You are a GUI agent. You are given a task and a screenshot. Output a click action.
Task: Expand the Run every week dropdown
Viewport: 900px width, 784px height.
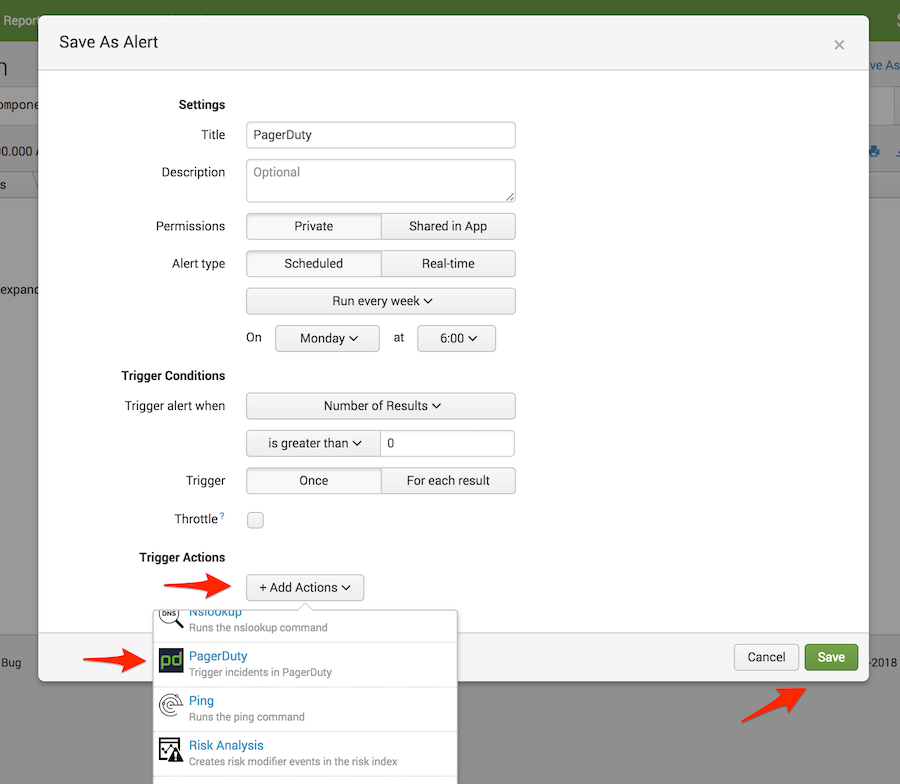(x=381, y=301)
